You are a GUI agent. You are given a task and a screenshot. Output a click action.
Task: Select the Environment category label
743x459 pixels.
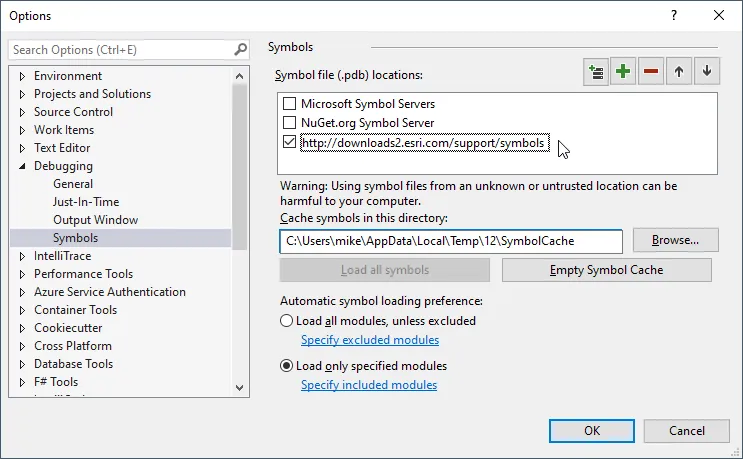[68, 76]
